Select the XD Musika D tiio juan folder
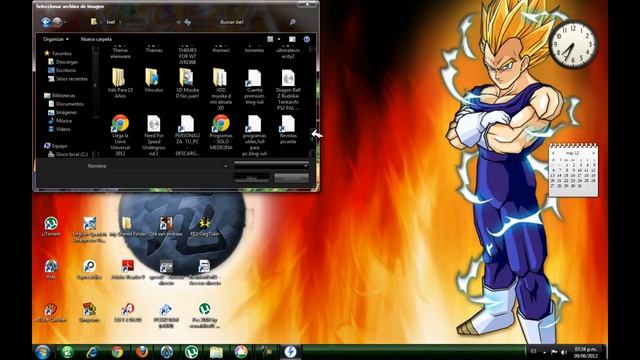This screenshot has height=360, width=640. point(187,83)
